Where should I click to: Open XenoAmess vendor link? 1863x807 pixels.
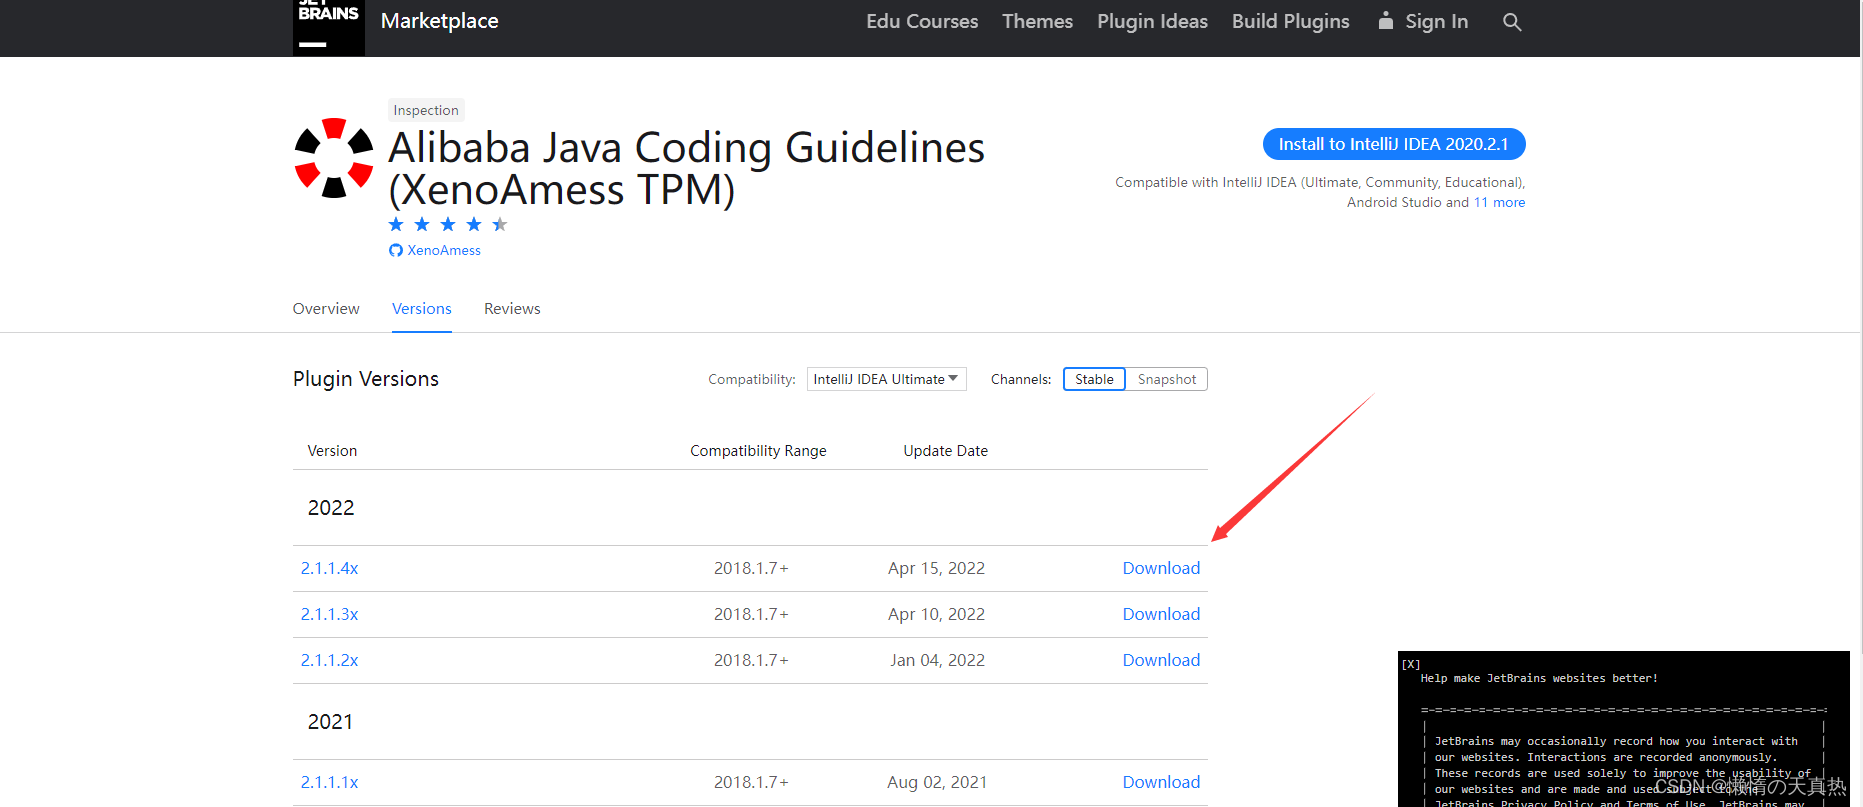444,251
